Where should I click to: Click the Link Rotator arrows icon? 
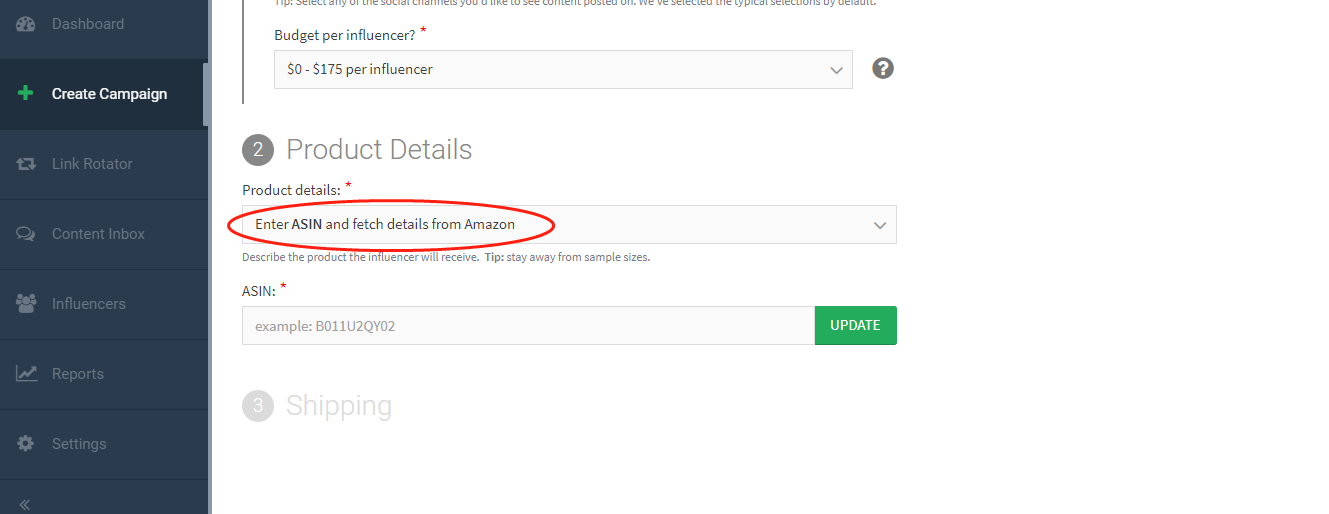(x=26, y=164)
